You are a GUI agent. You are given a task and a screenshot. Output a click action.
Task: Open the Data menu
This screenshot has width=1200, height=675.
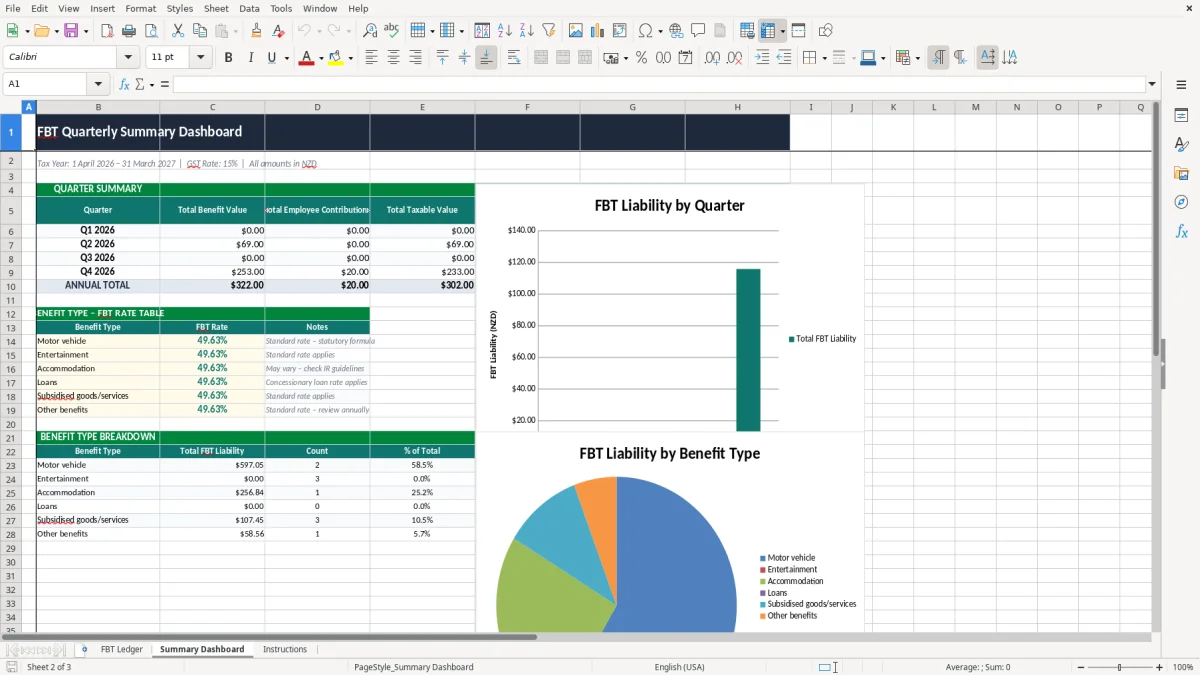249,8
